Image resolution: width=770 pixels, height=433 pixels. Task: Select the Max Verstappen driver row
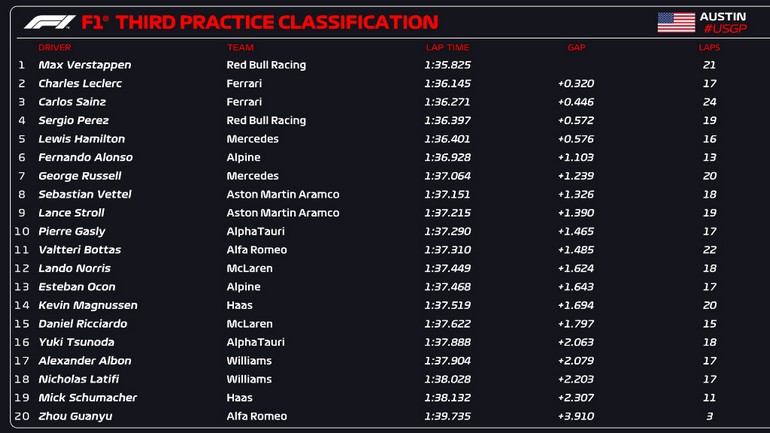(85, 65)
